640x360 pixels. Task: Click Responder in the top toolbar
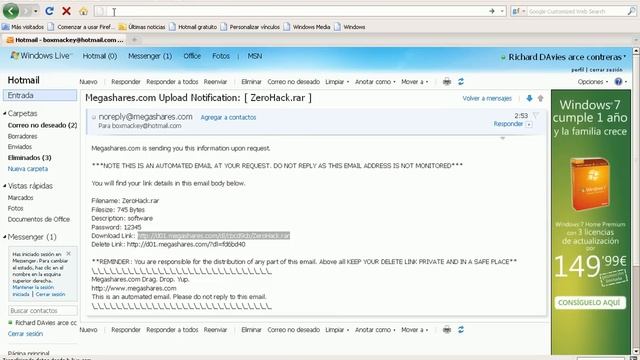click(x=126, y=82)
